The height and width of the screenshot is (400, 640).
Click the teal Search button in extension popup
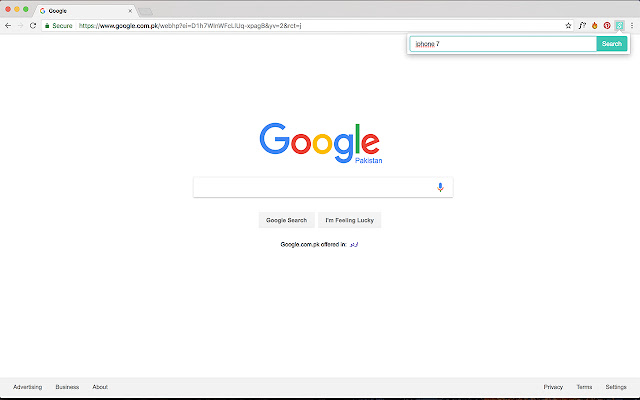pyautogui.click(x=611, y=44)
